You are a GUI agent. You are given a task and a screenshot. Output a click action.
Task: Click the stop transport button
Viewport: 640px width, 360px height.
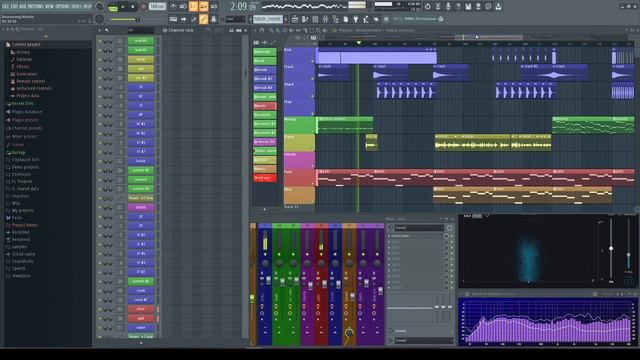(133, 7)
